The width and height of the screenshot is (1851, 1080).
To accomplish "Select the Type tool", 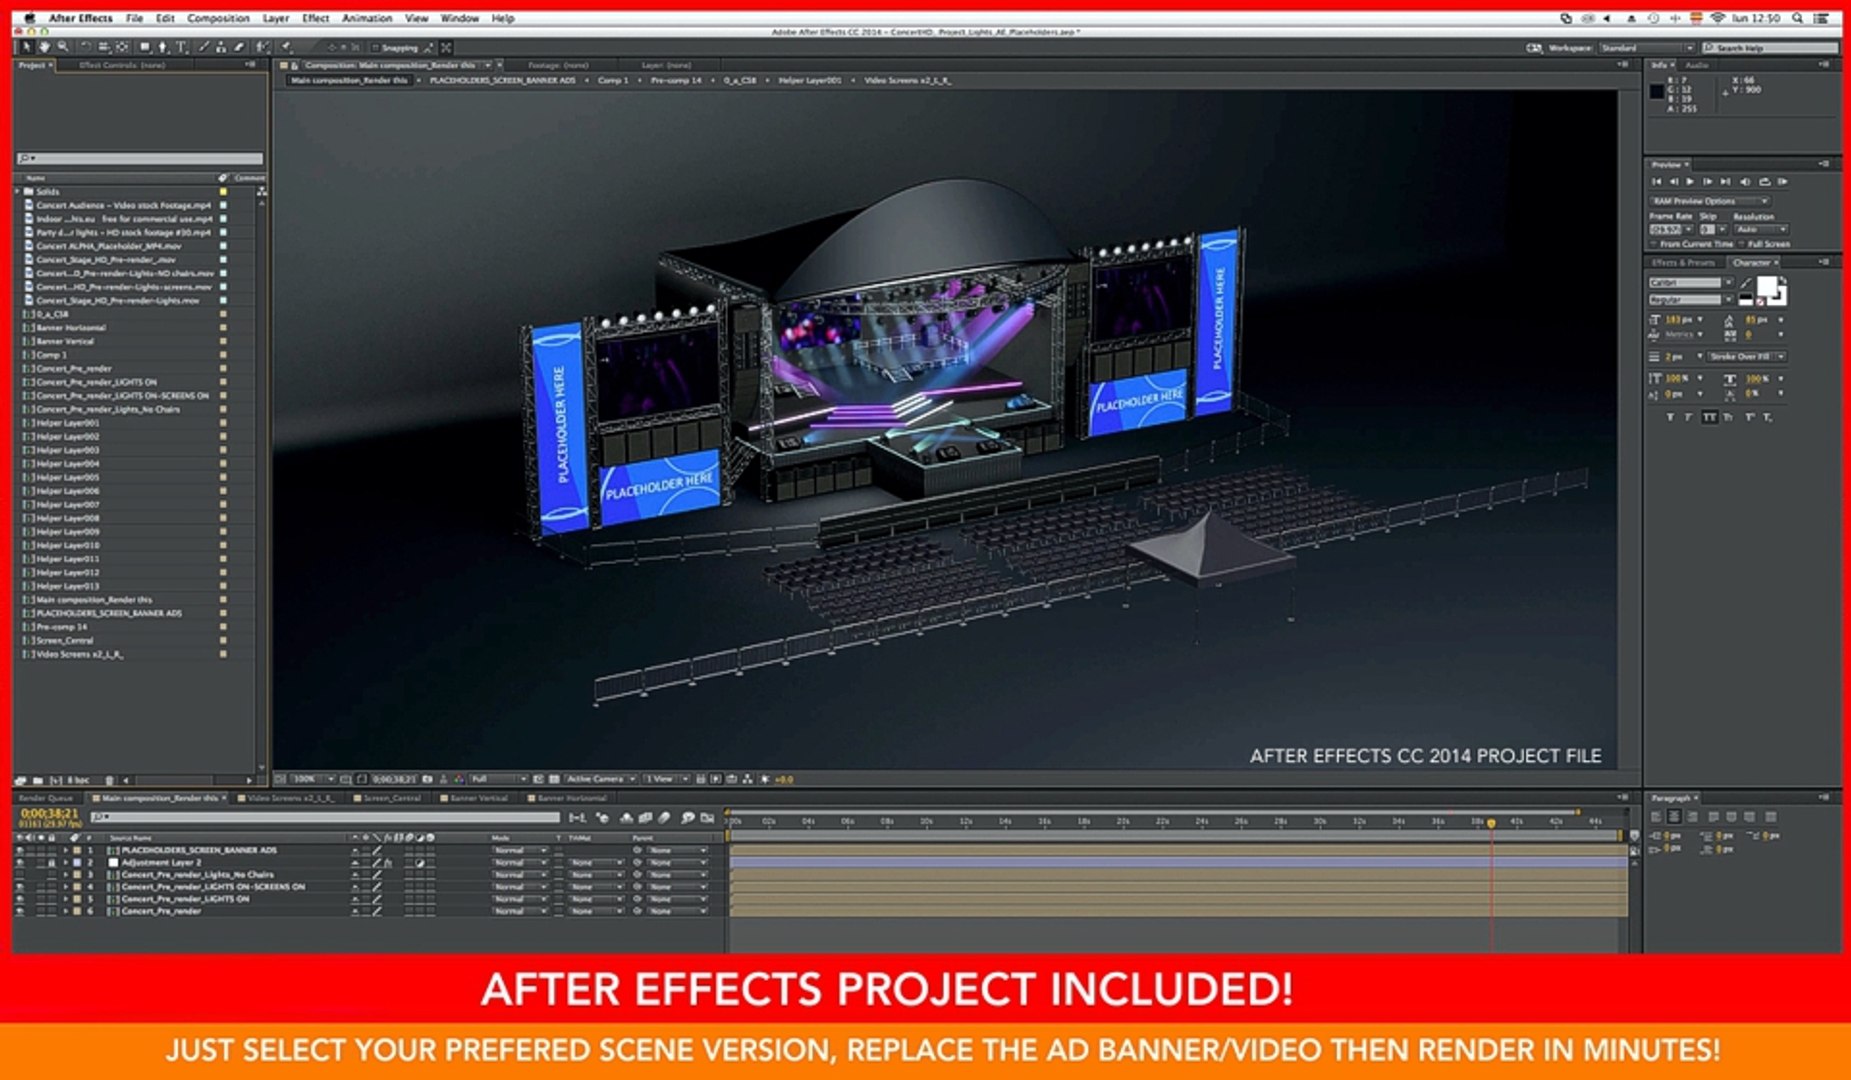I will point(181,47).
